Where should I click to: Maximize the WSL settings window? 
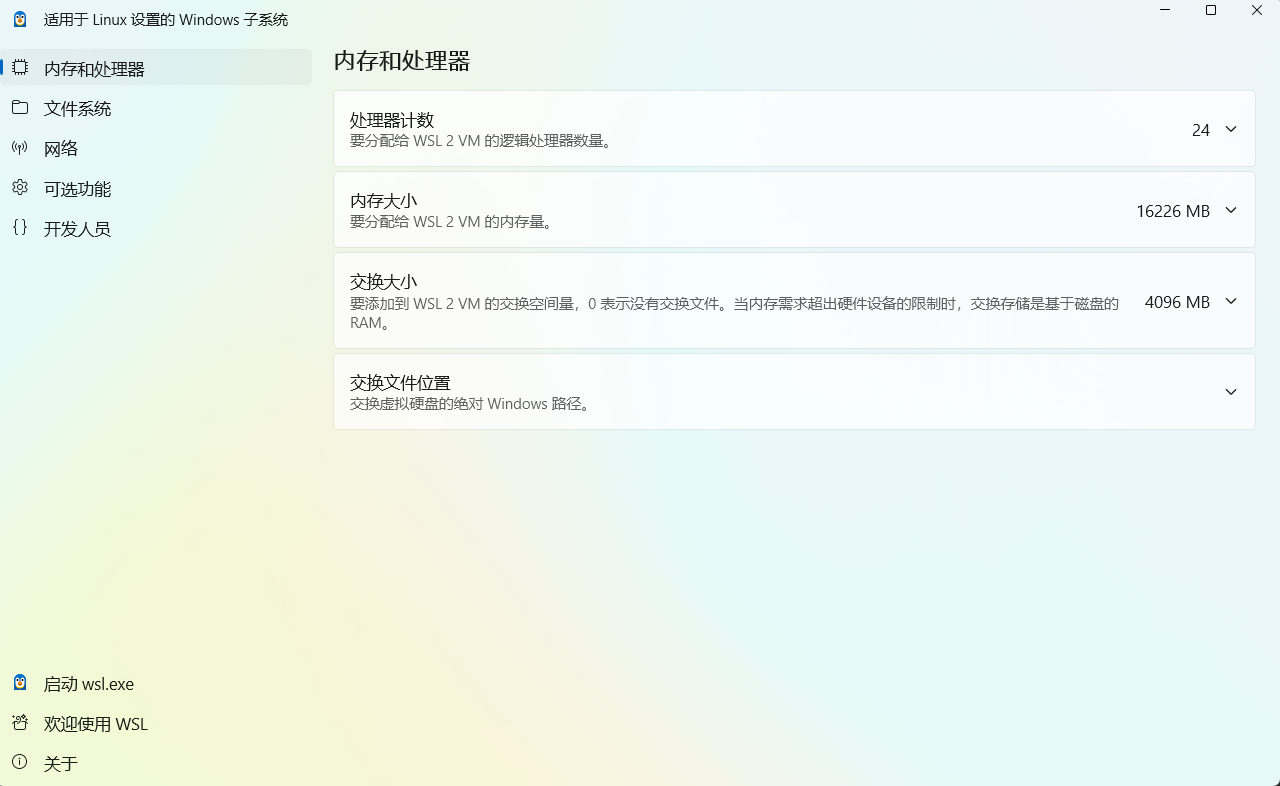tap(1211, 10)
